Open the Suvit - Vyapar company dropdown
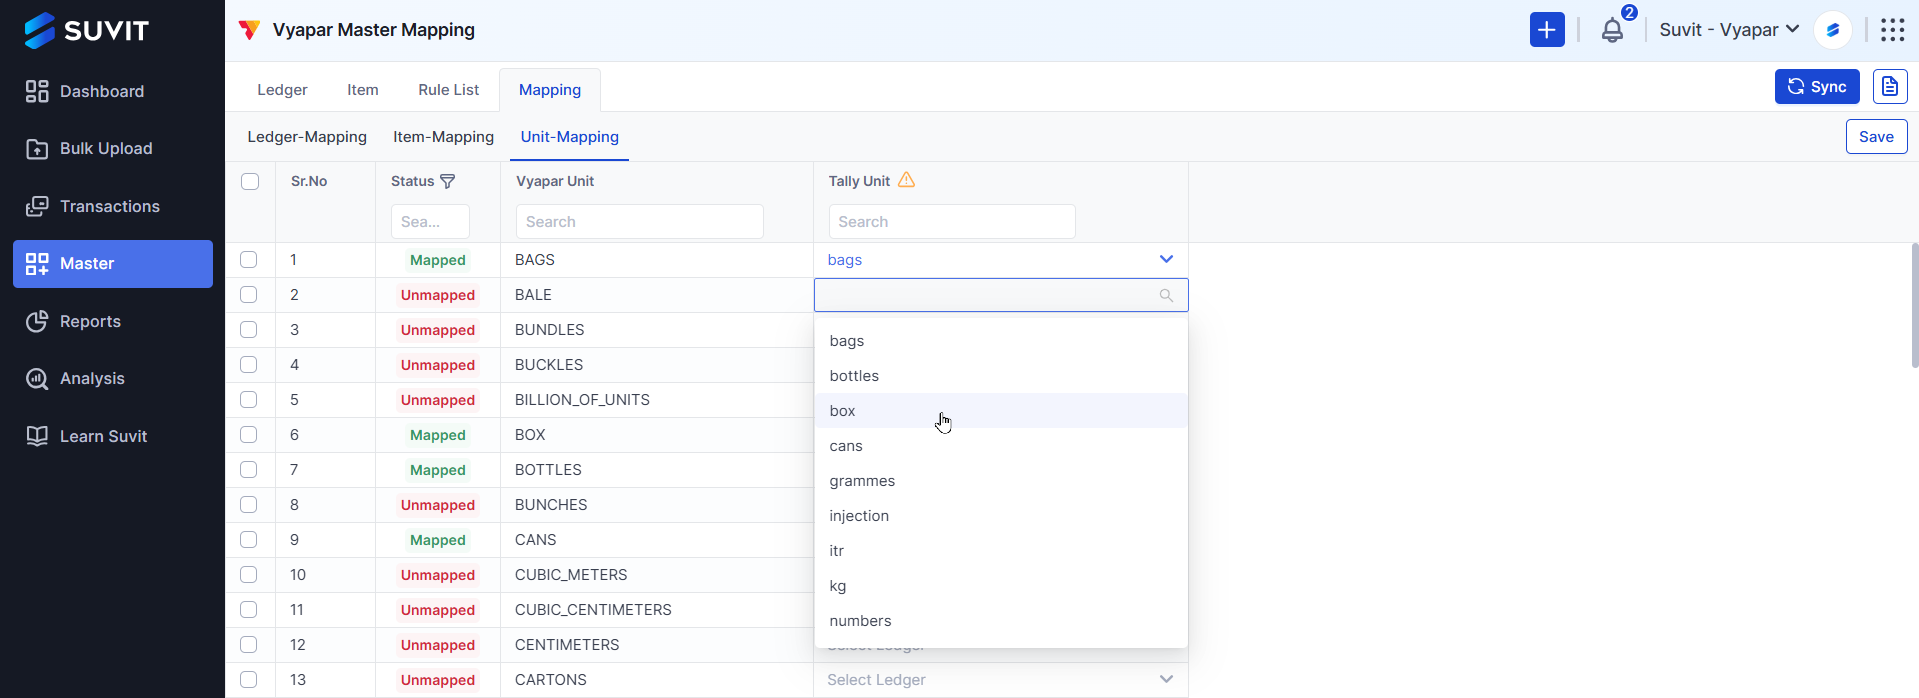Screen dimensions: 1919x698 click(x=1729, y=30)
